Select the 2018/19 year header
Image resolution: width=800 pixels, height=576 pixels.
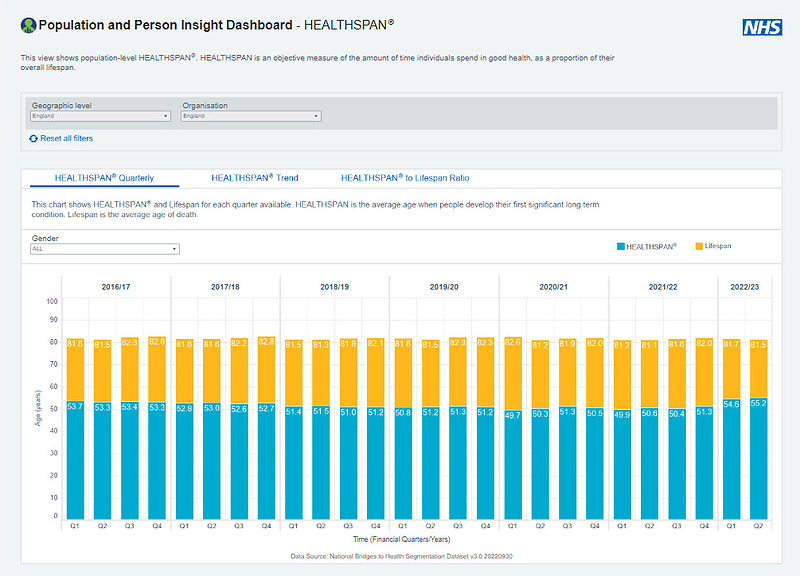(334, 286)
